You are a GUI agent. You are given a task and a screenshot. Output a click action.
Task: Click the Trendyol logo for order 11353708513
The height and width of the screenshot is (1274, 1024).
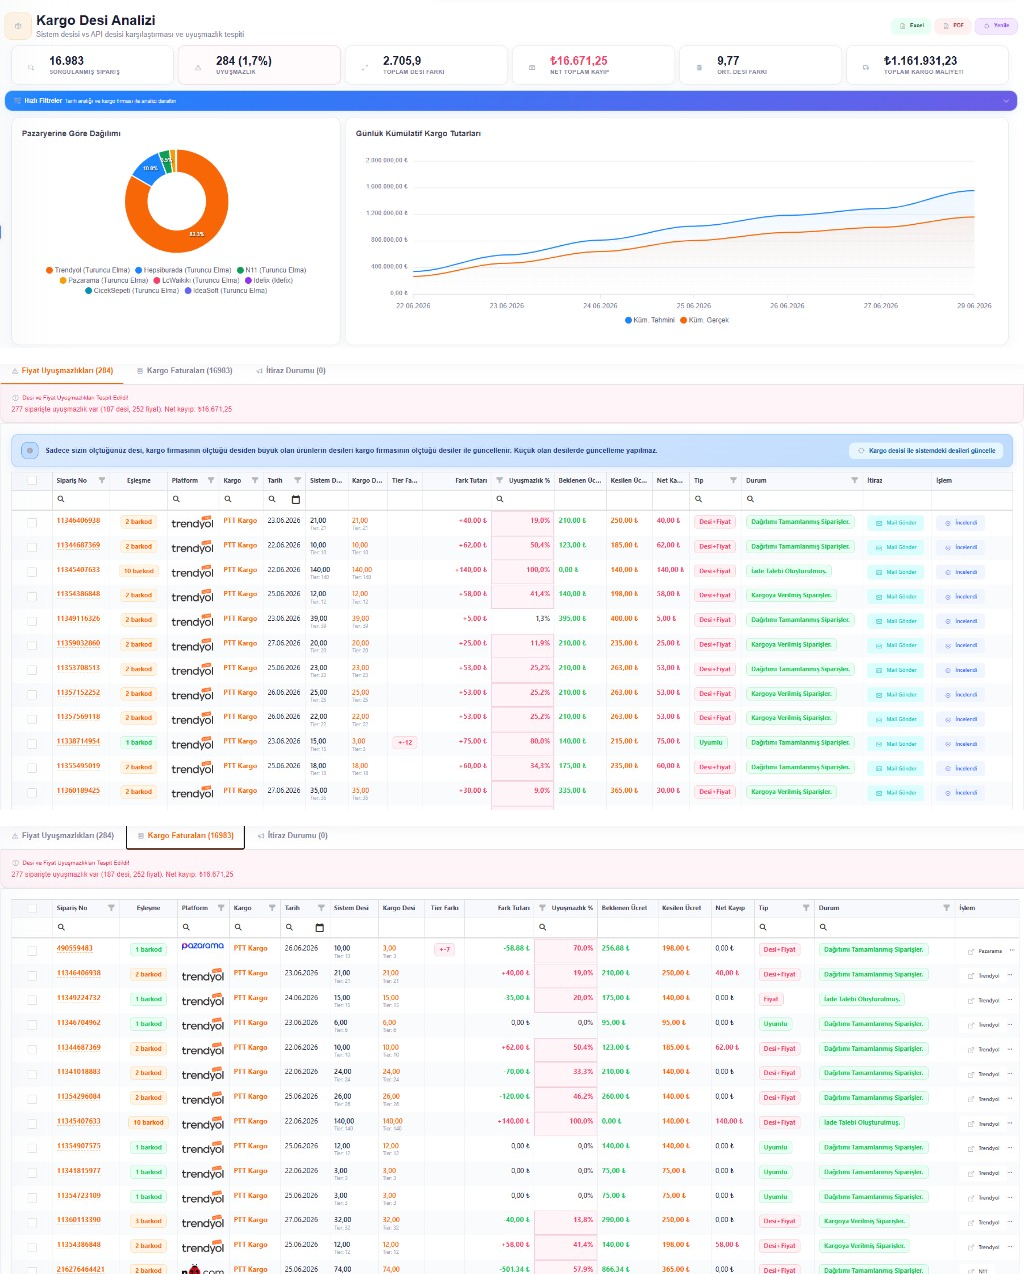192,669
